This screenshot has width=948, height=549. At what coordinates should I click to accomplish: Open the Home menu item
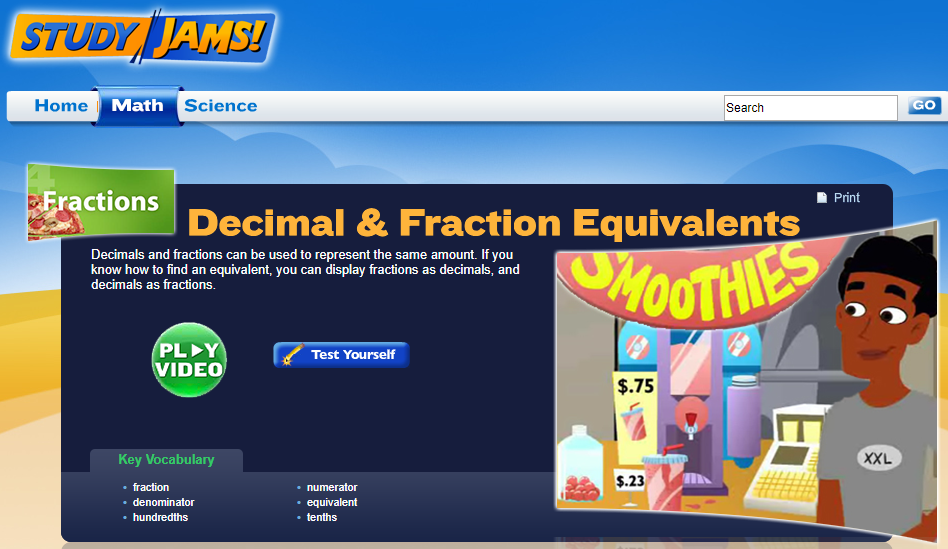[x=60, y=106]
